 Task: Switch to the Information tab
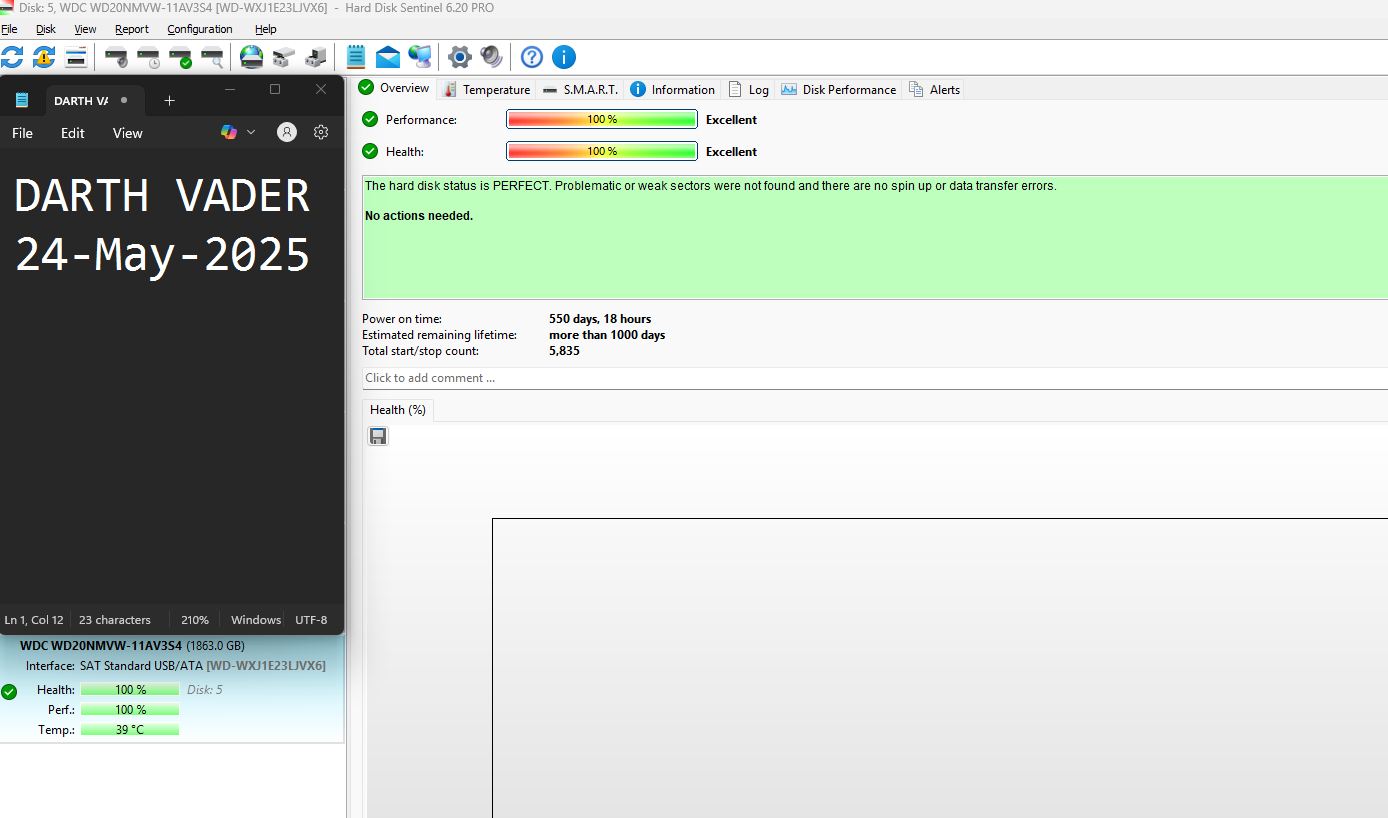673,89
